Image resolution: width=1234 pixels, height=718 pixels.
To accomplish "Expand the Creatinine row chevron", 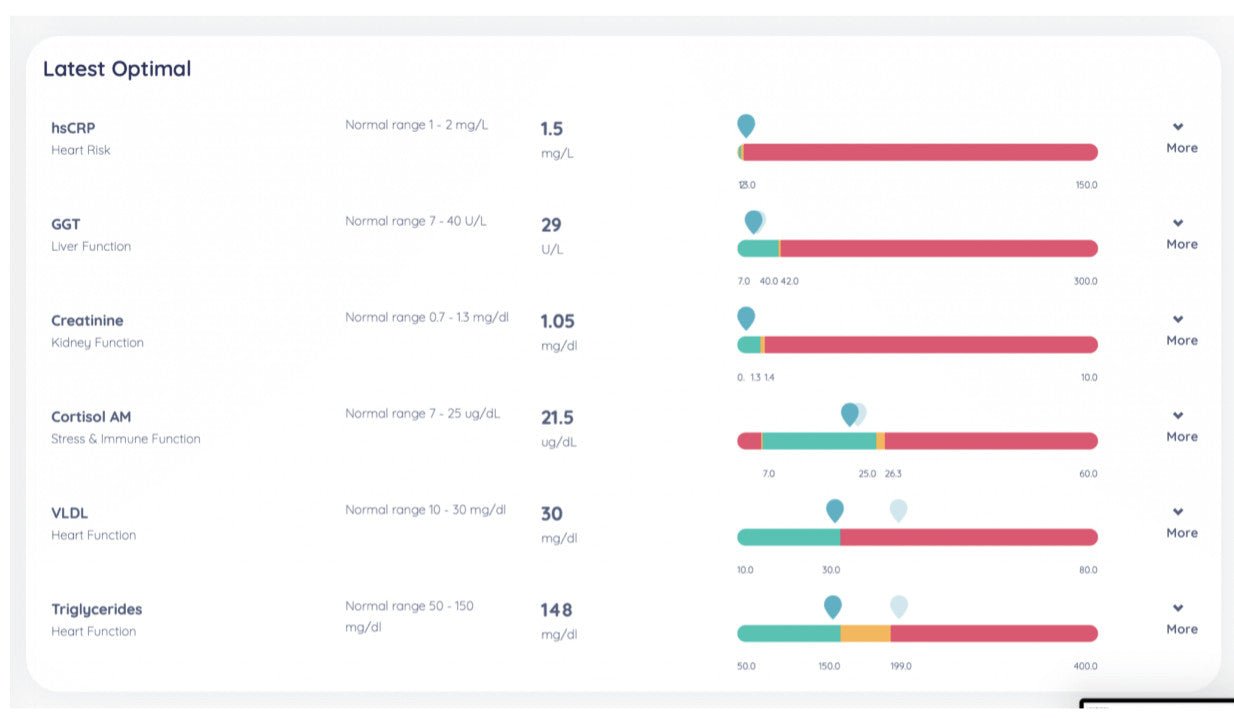I will [x=1178, y=319].
